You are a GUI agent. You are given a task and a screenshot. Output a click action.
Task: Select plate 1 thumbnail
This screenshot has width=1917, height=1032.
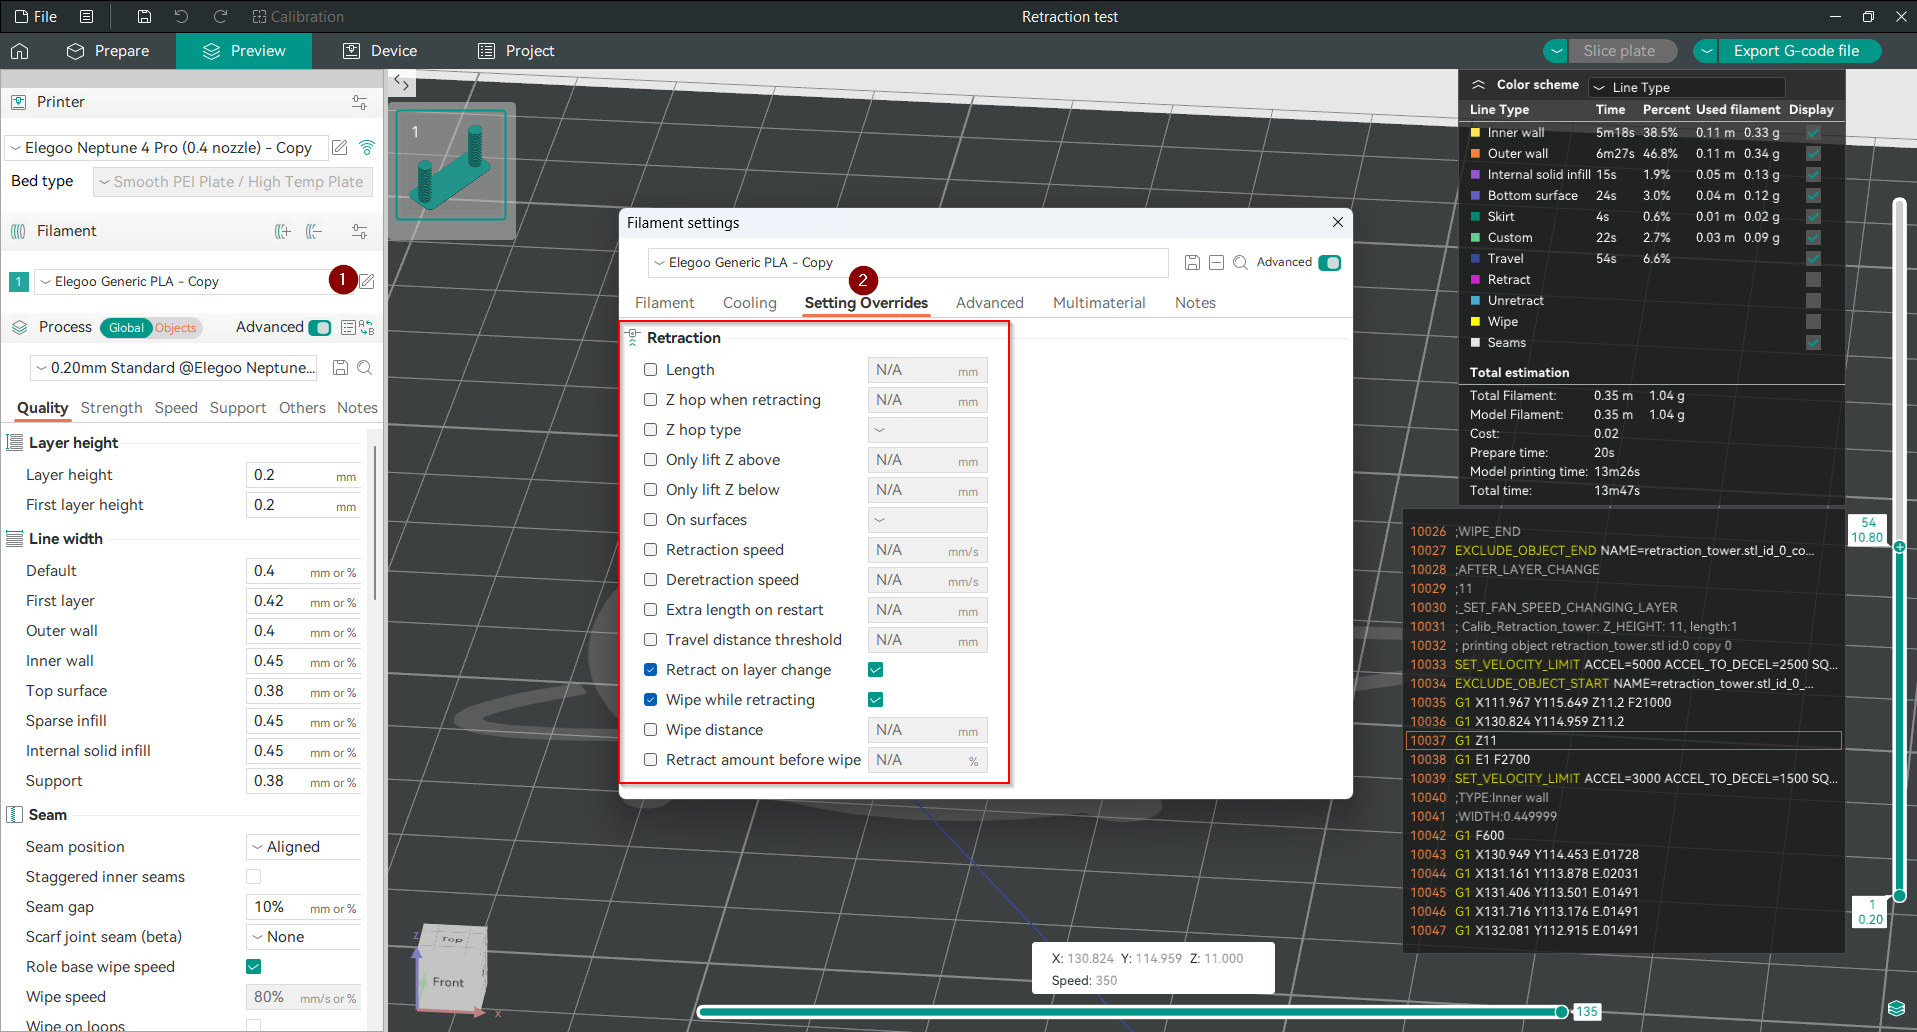(451, 165)
